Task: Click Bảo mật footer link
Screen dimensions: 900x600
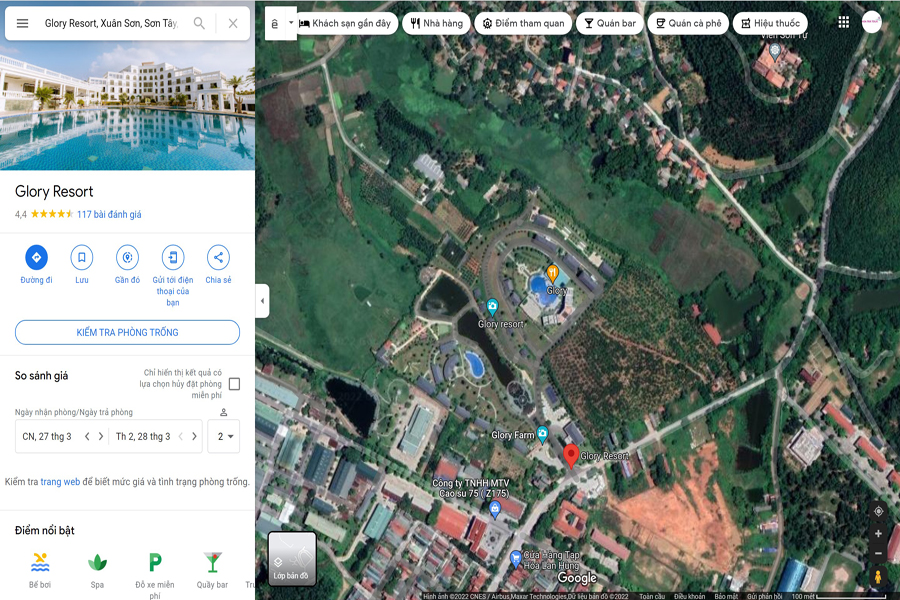Action: pos(726,596)
